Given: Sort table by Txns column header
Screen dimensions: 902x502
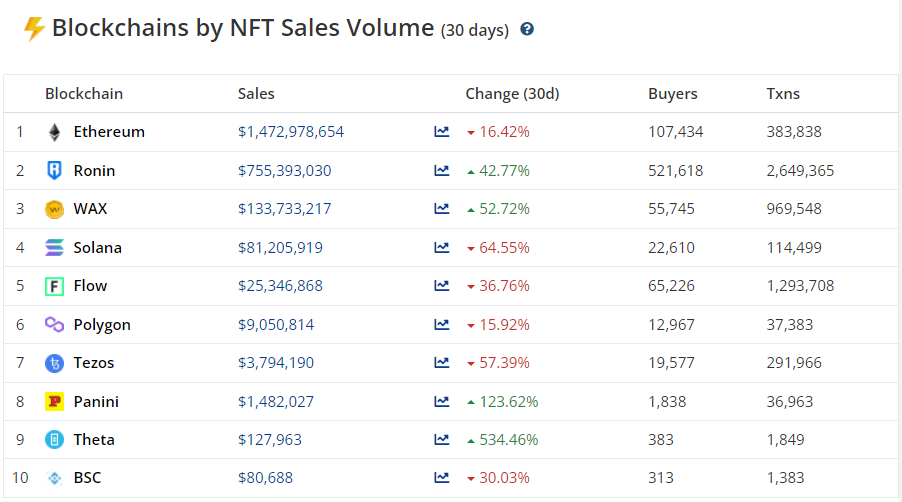Looking at the screenshot, I should click(x=783, y=94).
